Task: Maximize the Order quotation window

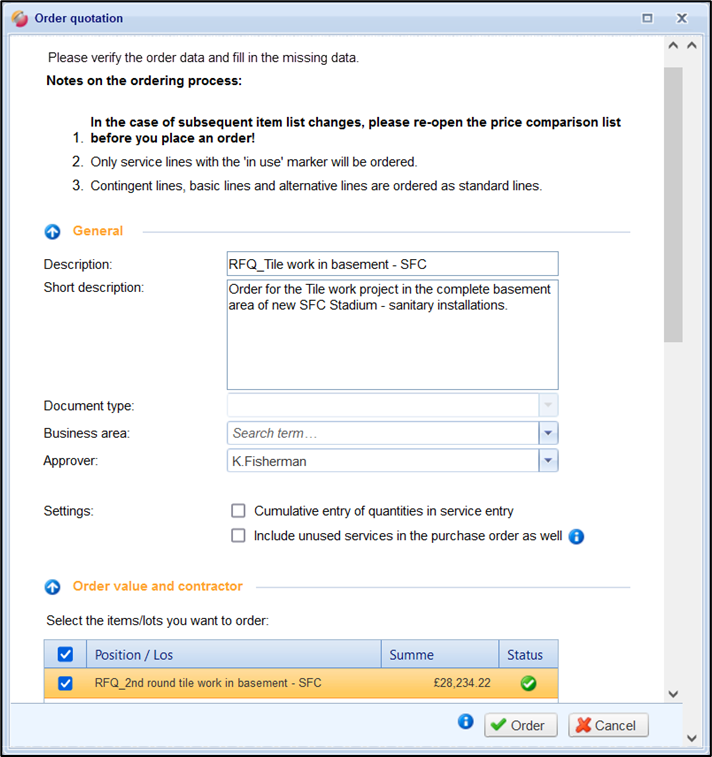Action: (x=647, y=18)
